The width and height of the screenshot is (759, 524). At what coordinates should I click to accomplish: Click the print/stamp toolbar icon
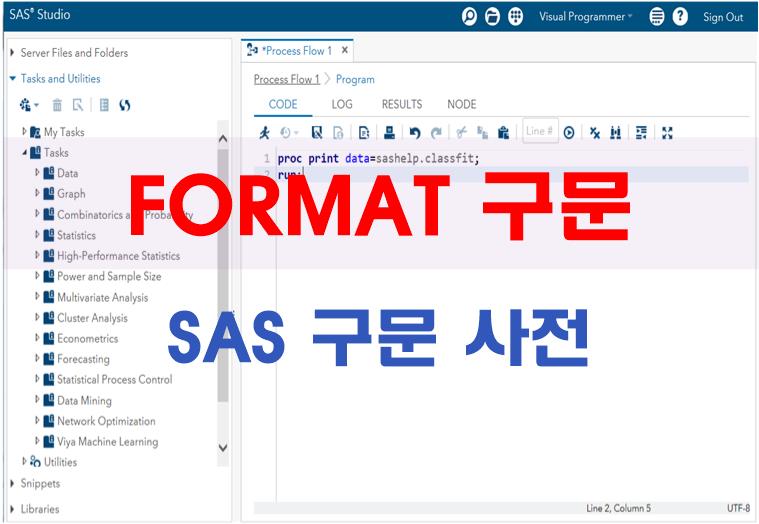389,132
